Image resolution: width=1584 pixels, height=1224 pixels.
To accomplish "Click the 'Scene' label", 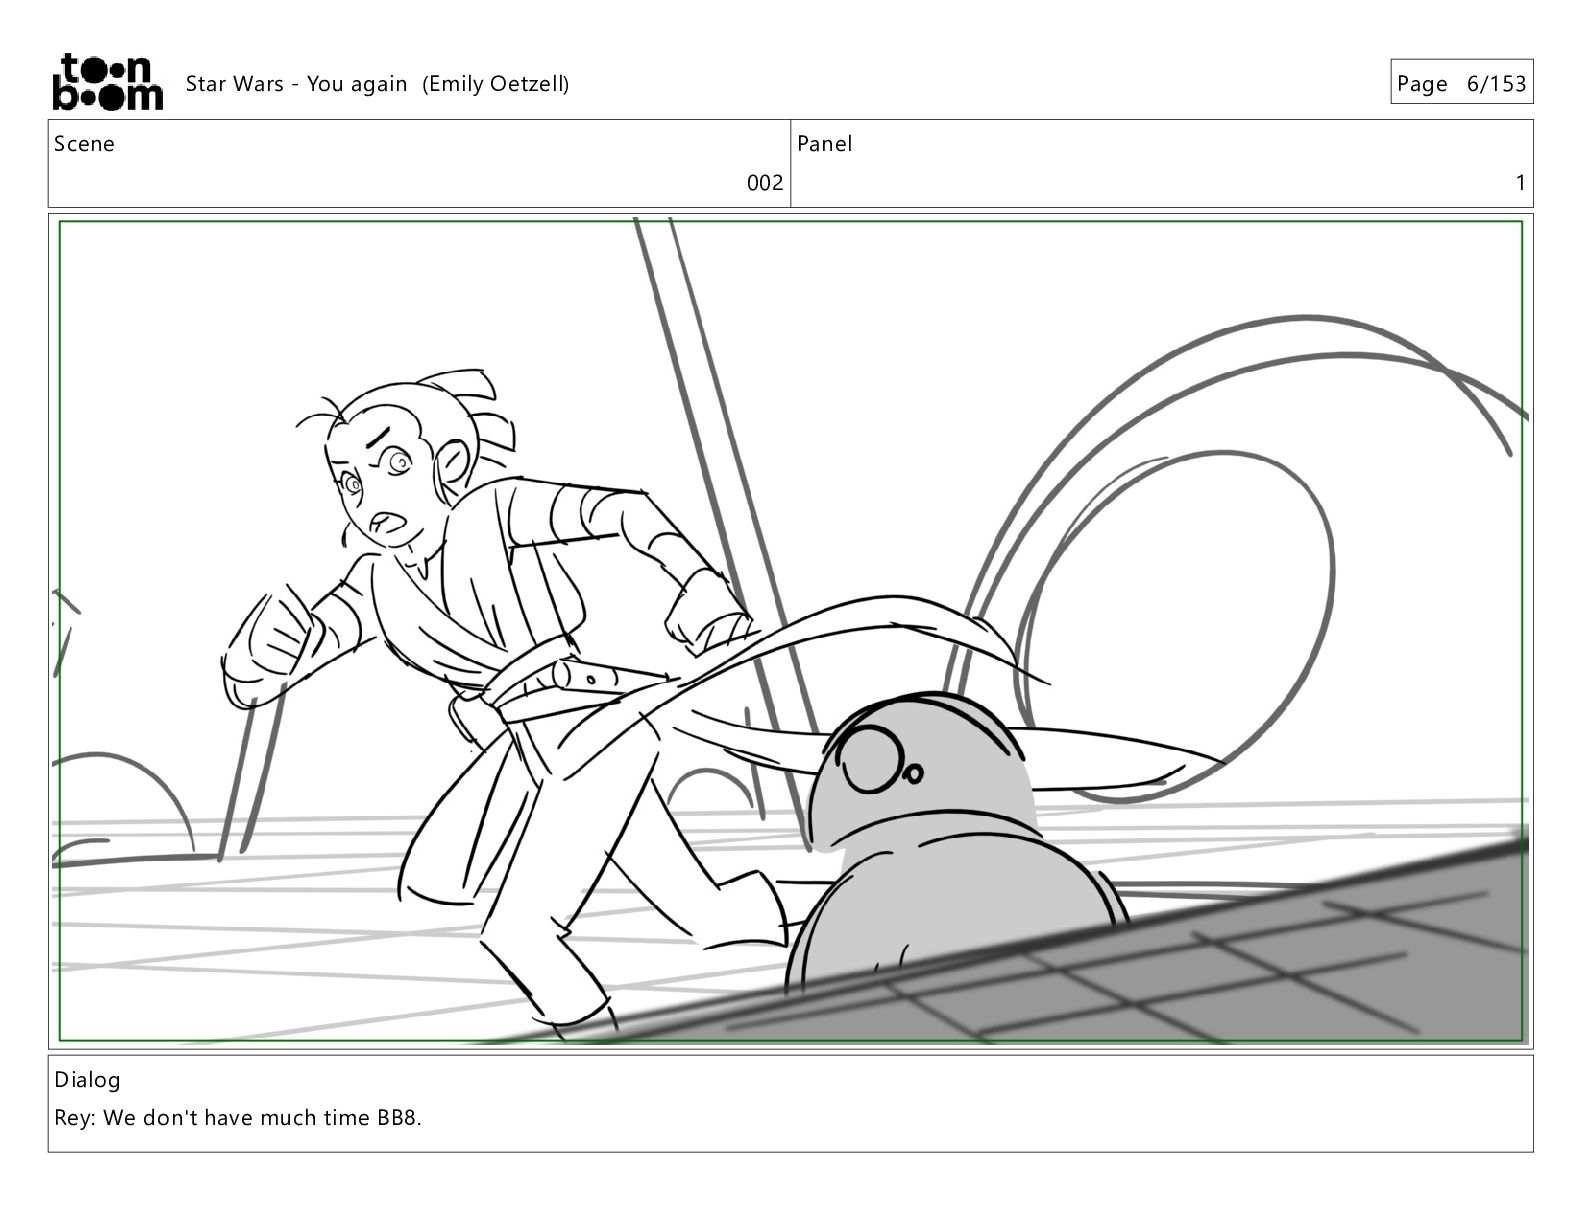I will click(x=84, y=144).
